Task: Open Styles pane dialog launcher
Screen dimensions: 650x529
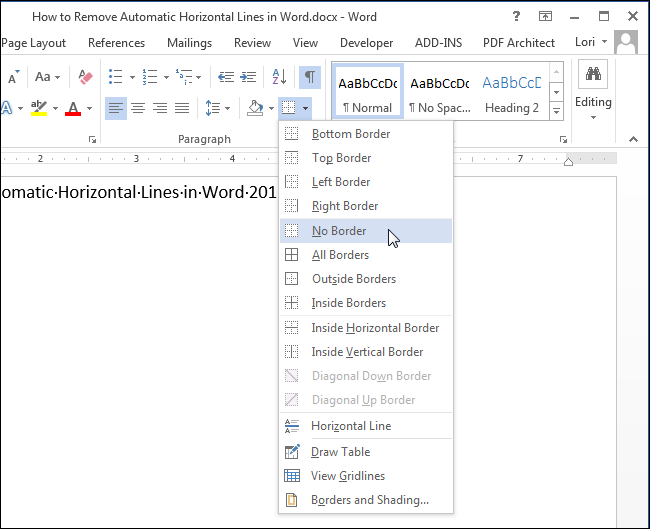Action: pyautogui.click(x=563, y=140)
